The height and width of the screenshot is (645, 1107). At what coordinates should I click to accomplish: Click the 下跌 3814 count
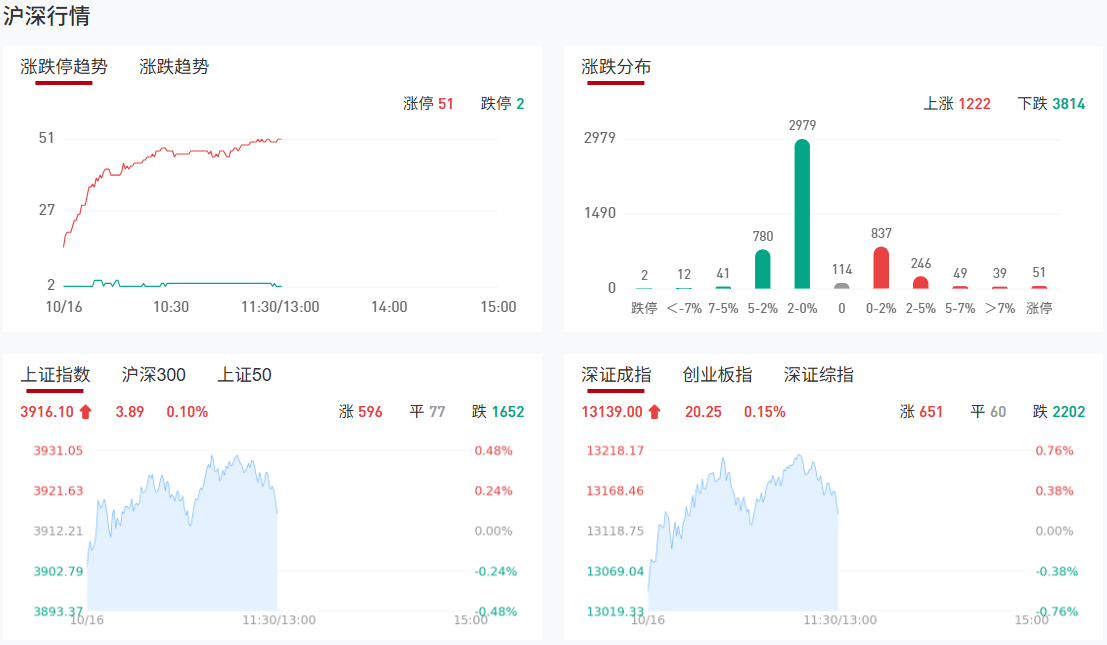1051,103
